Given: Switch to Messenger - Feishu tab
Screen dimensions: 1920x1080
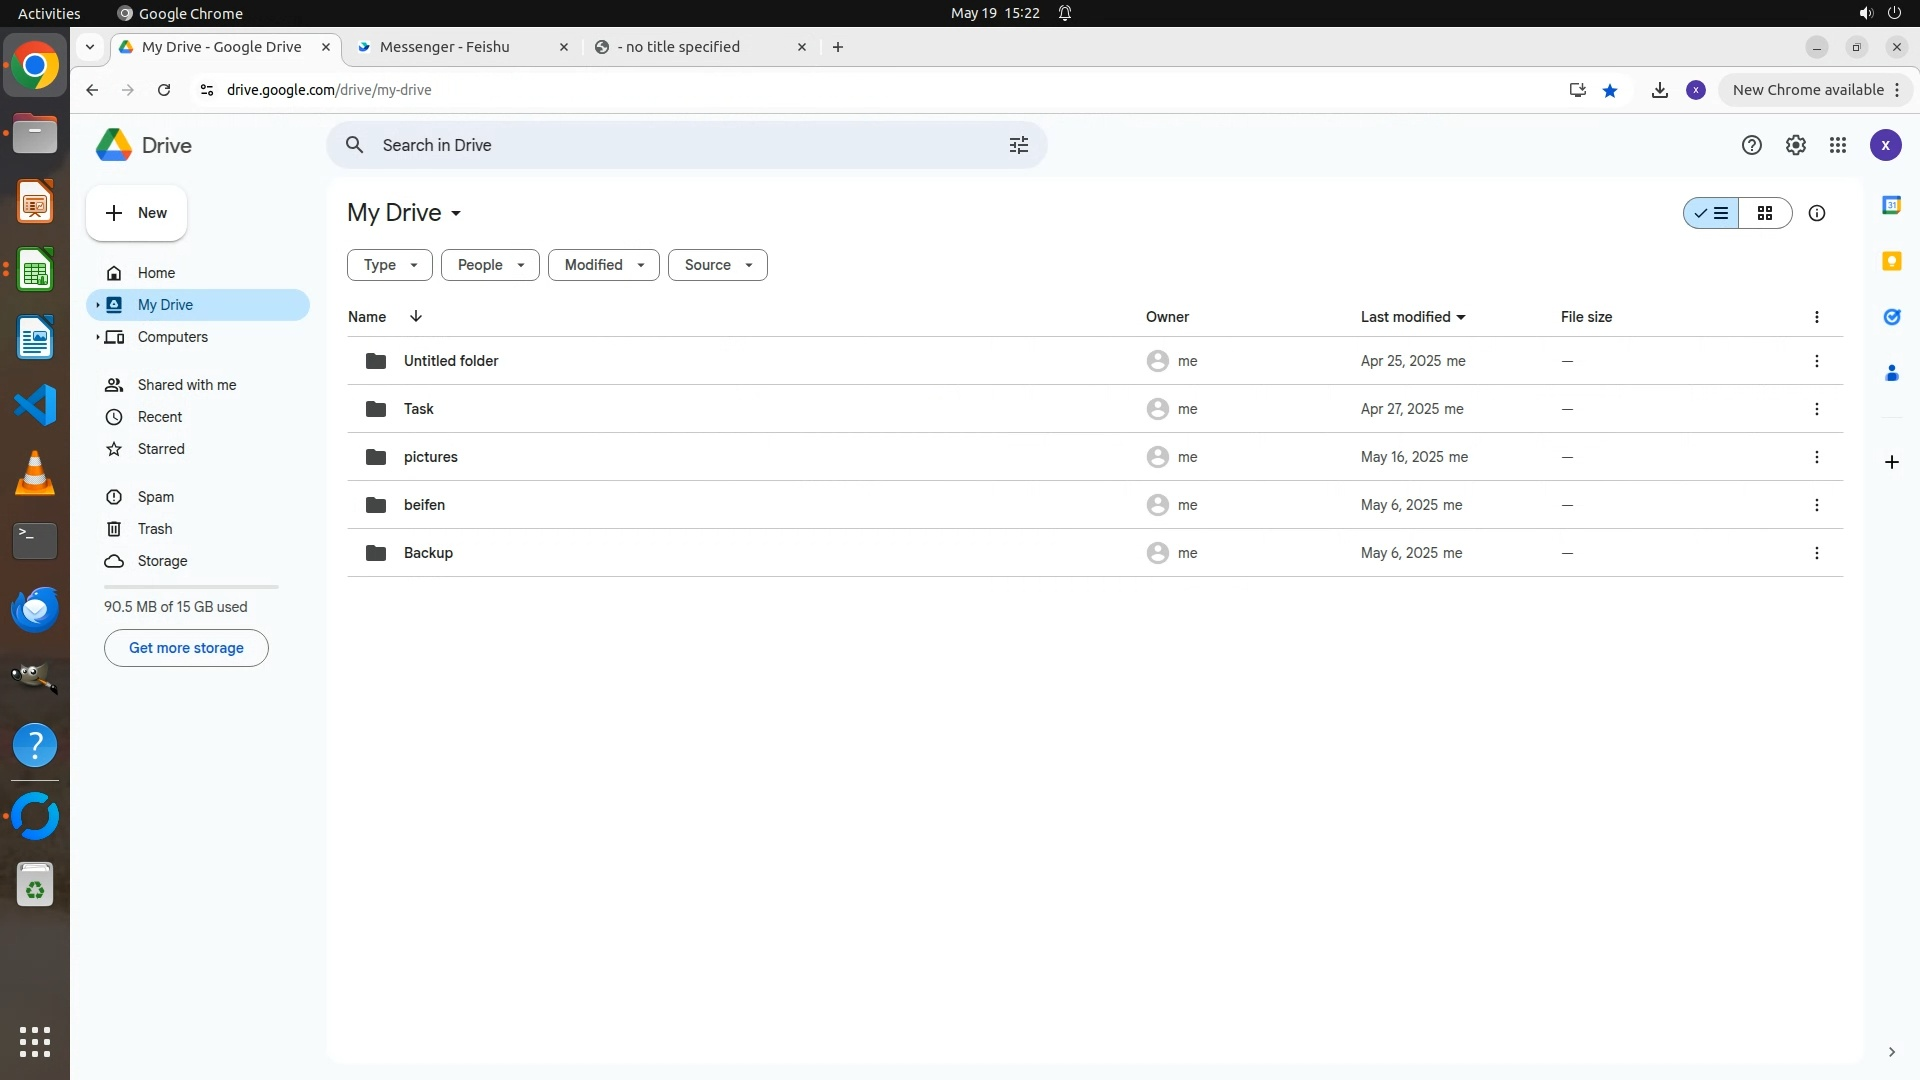Looking at the screenshot, I should pyautogui.click(x=445, y=47).
